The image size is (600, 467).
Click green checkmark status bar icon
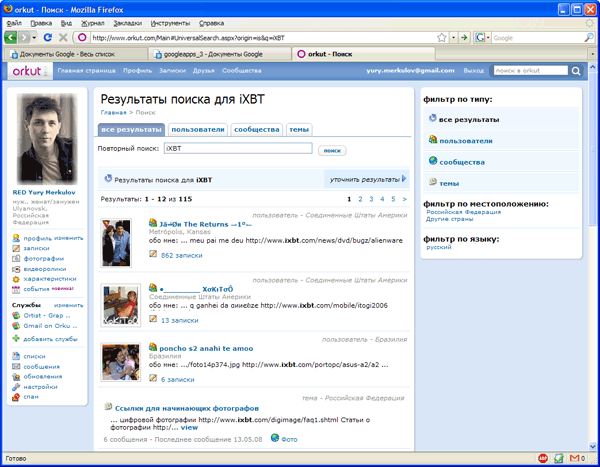click(559, 458)
